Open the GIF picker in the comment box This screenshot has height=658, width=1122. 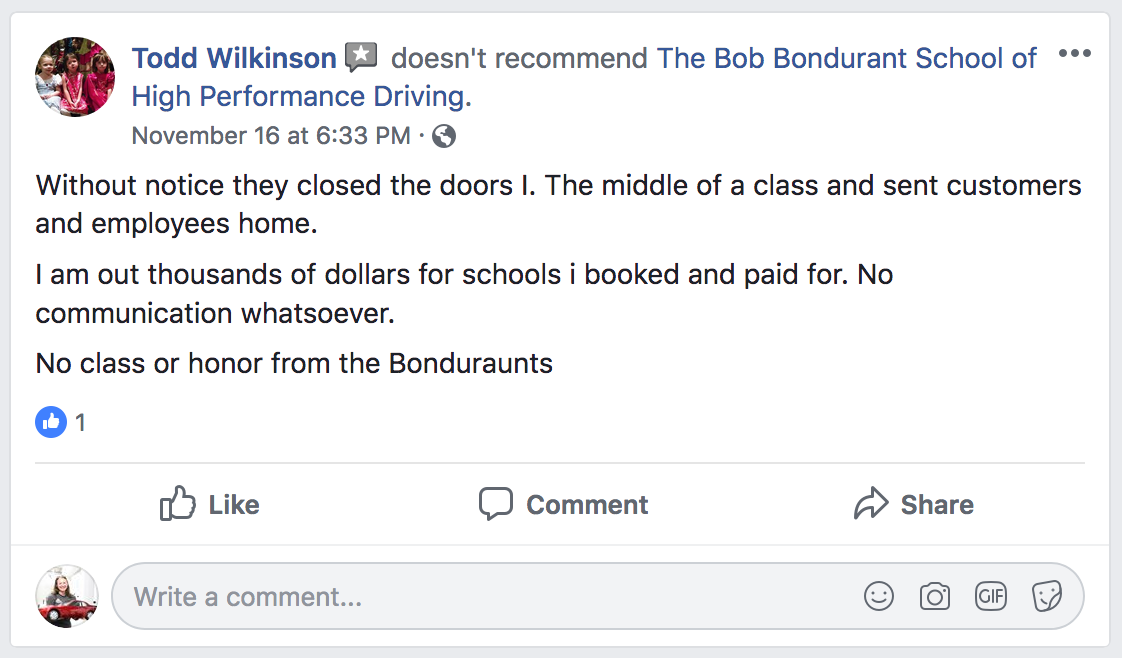coord(991,597)
